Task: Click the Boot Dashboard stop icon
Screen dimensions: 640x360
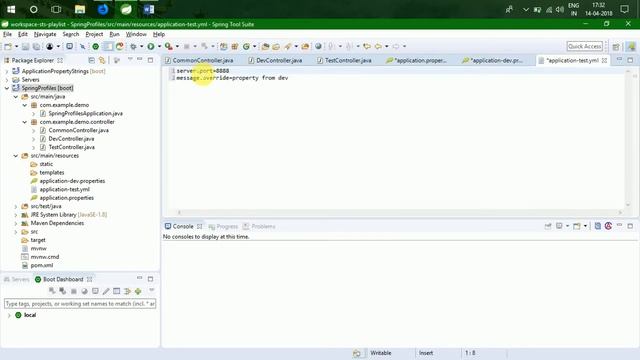Action: click(74, 291)
